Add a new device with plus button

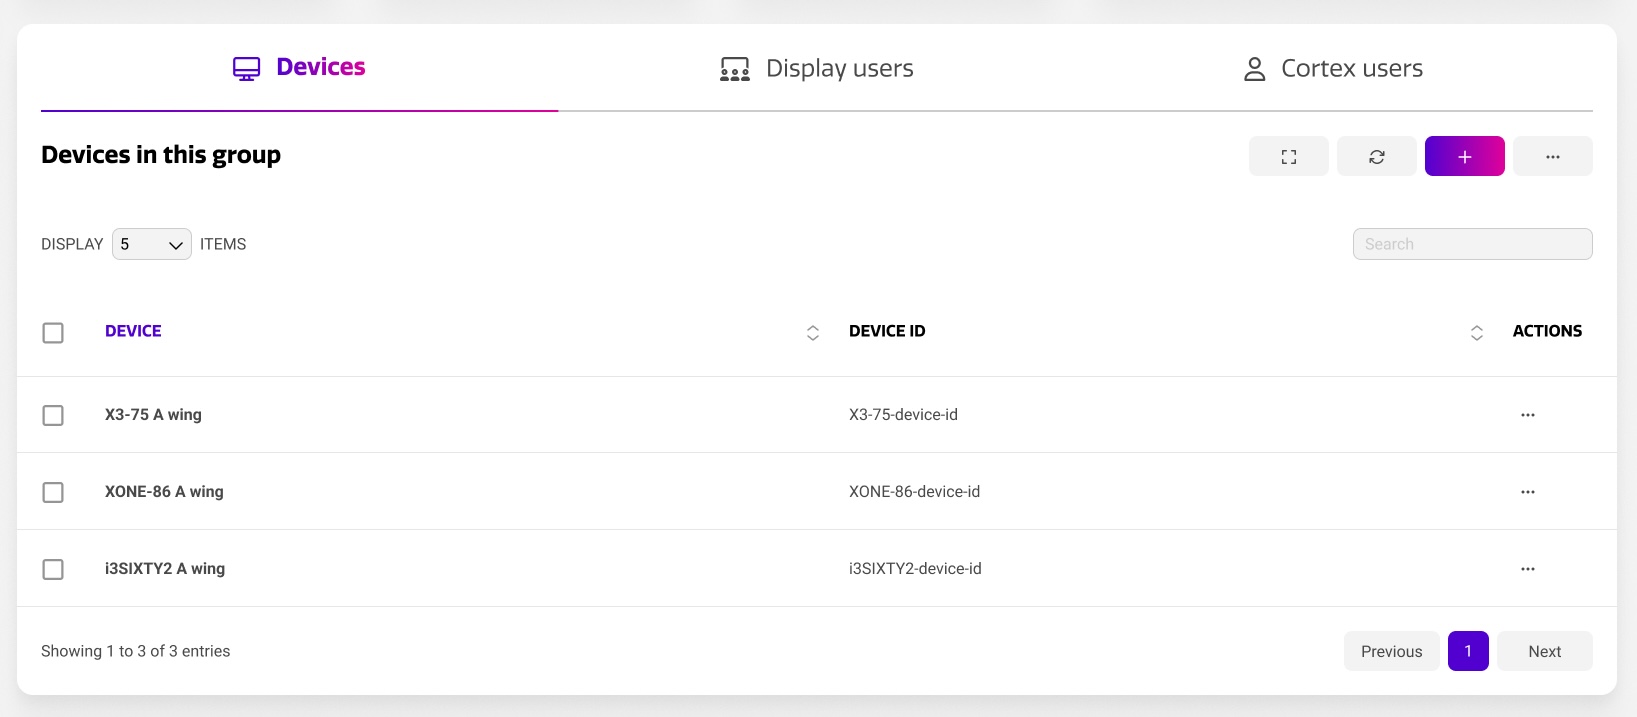pyautogui.click(x=1464, y=156)
